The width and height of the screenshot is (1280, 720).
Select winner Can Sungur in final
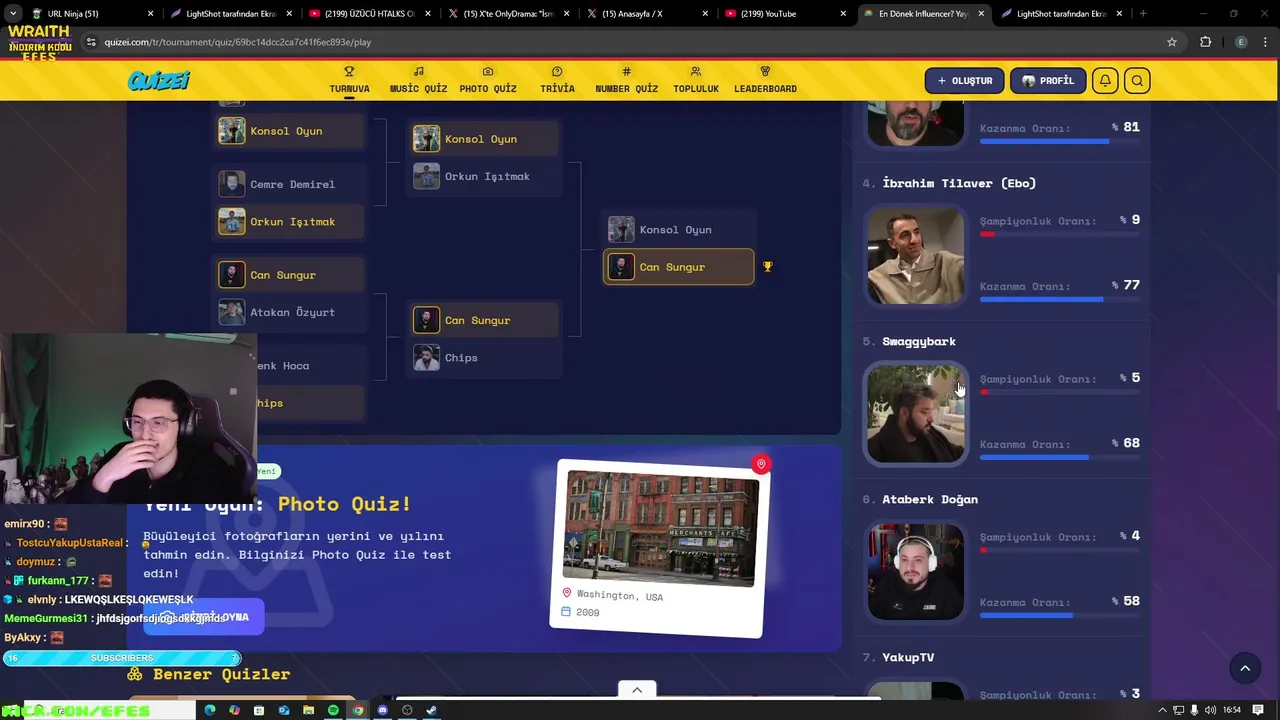[679, 267]
